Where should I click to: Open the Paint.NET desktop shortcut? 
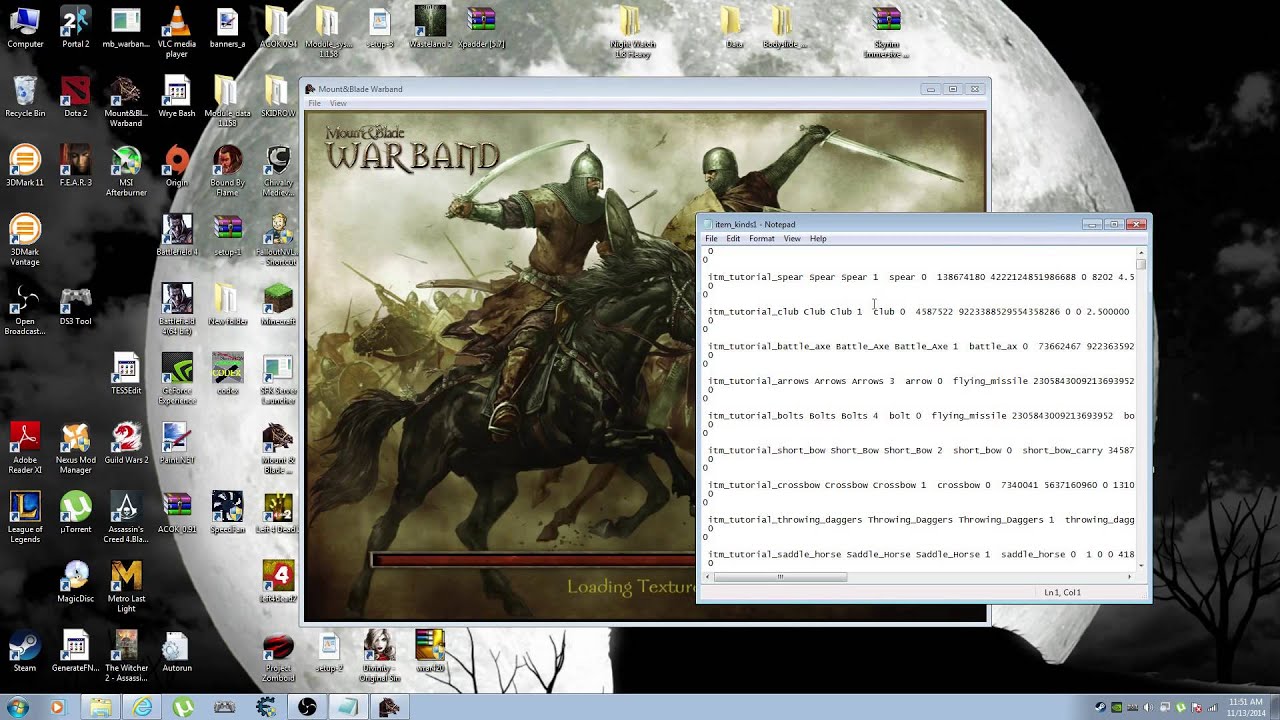(176, 443)
